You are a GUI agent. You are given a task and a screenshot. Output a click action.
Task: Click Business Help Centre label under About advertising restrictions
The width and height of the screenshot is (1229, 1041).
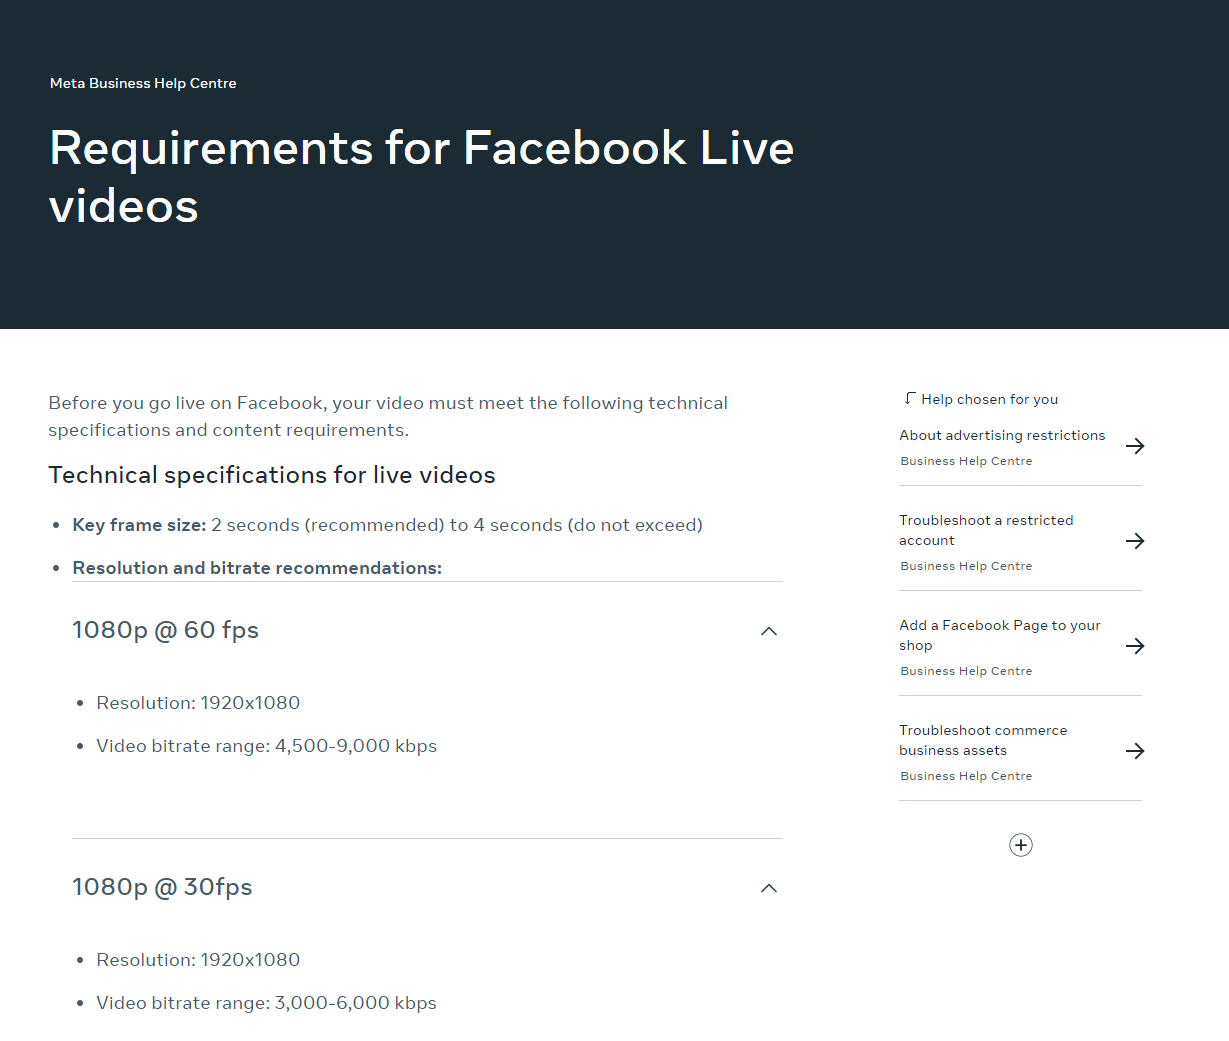(966, 461)
